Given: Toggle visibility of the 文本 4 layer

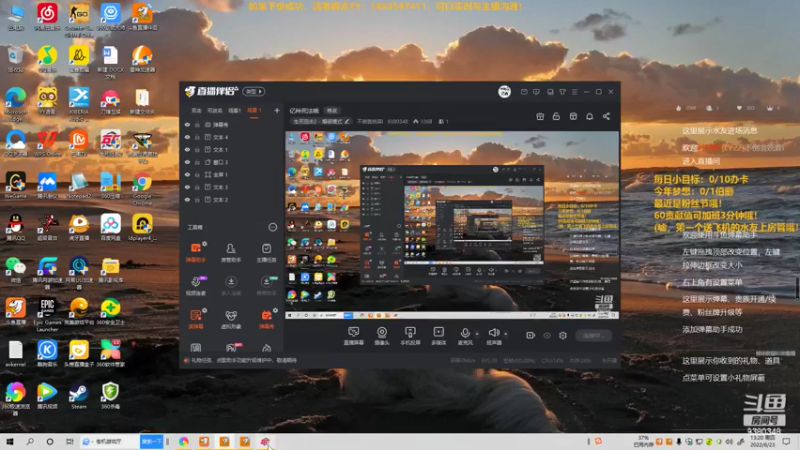Looking at the screenshot, I should (187, 137).
